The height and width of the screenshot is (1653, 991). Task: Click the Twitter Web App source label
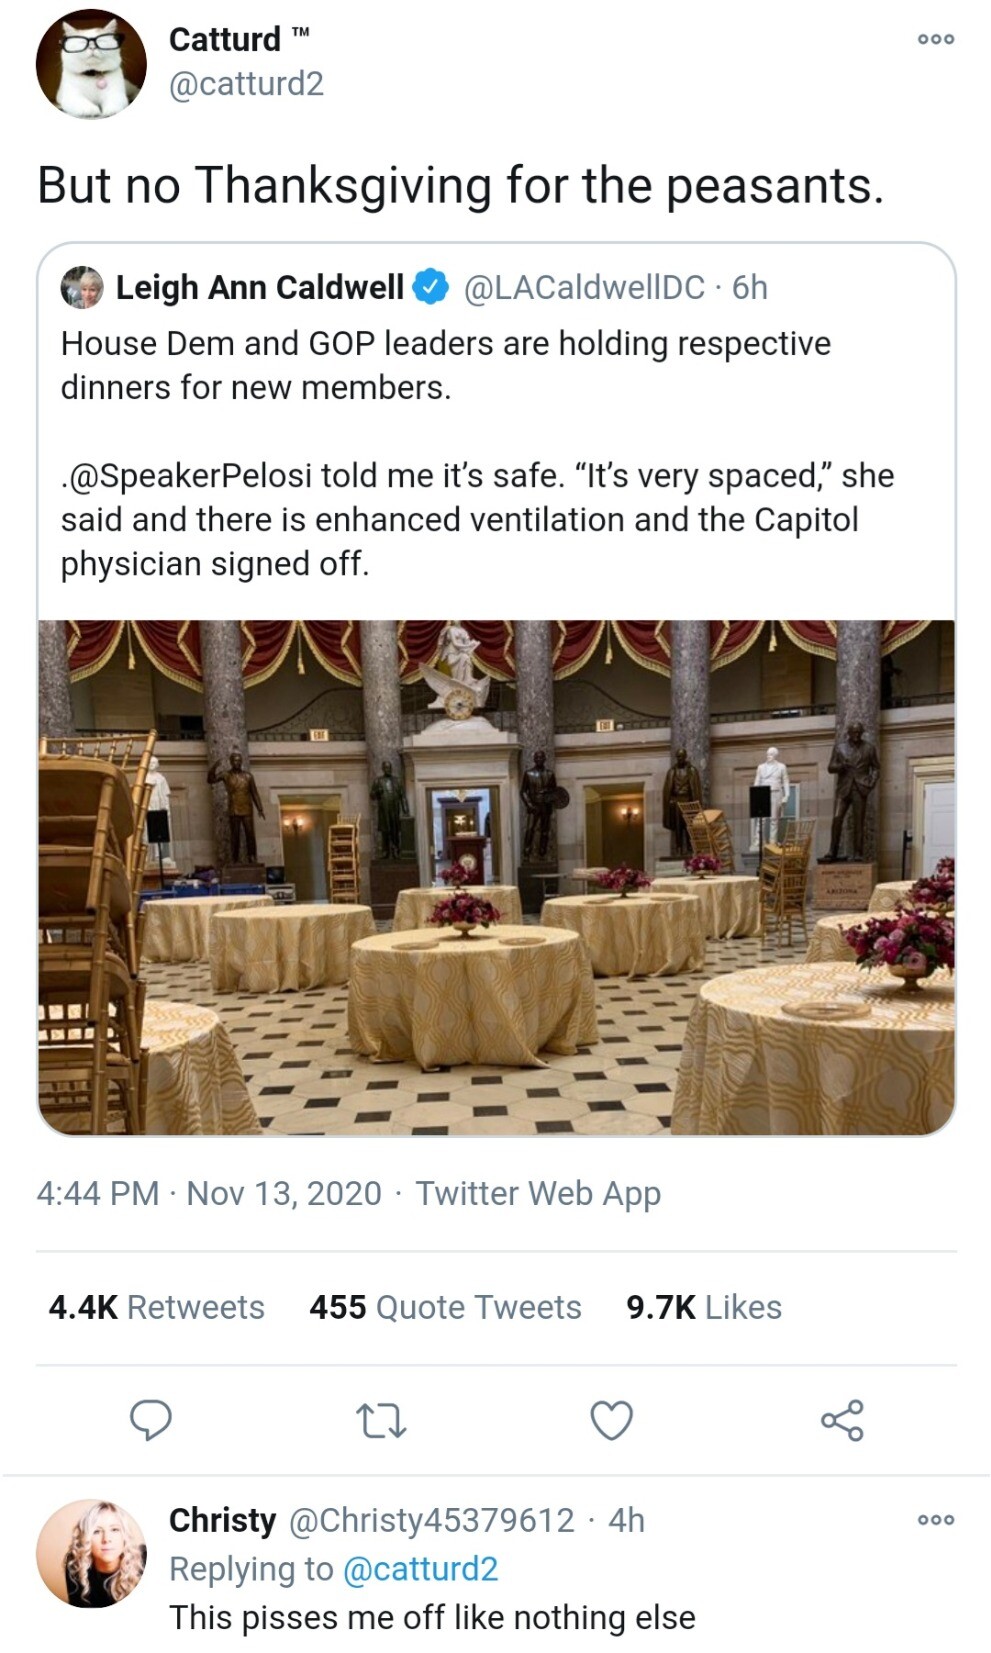(x=538, y=1193)
